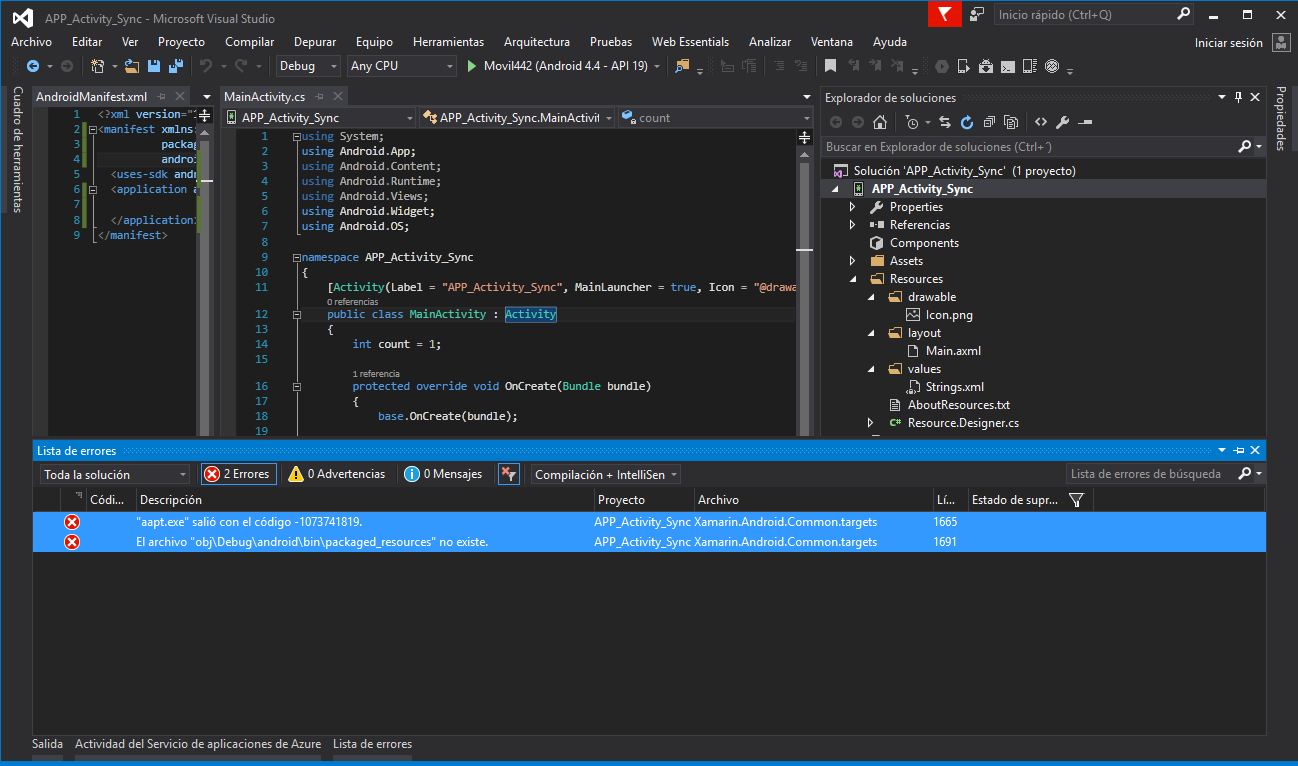1298x766 pixels.
Task: Open Properties via the wrench icon
Action: coord(1063,122)
